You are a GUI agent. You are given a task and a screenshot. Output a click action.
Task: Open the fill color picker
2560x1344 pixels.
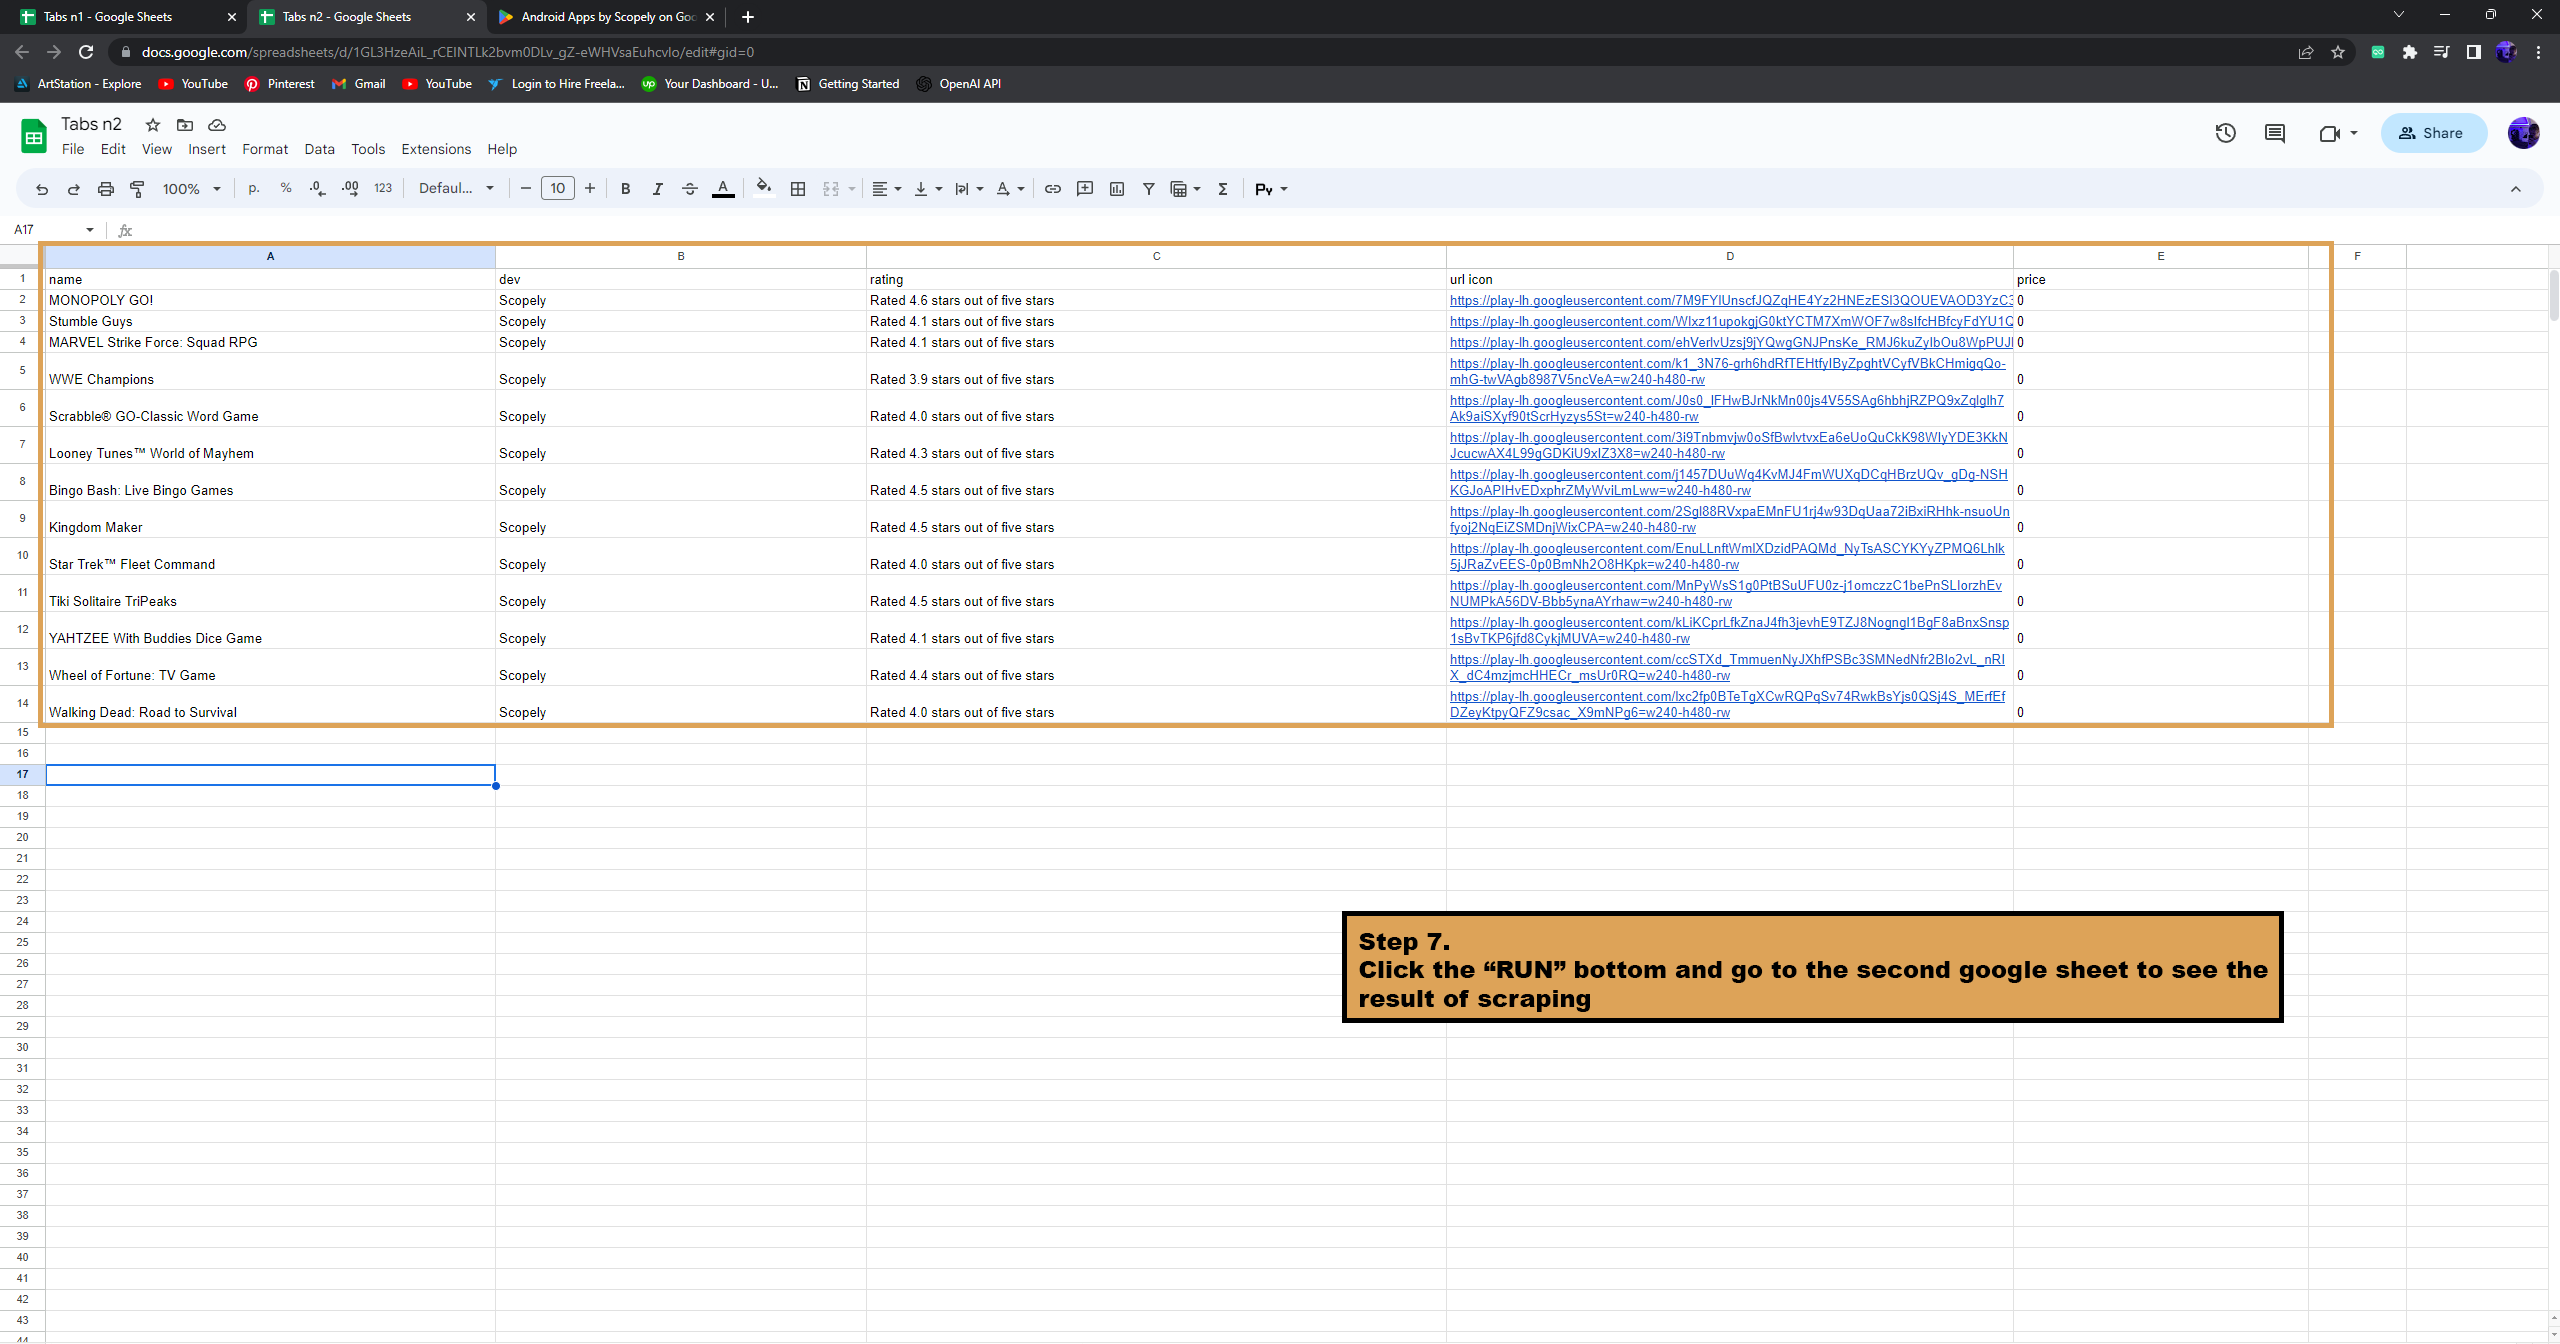[764, 188]
